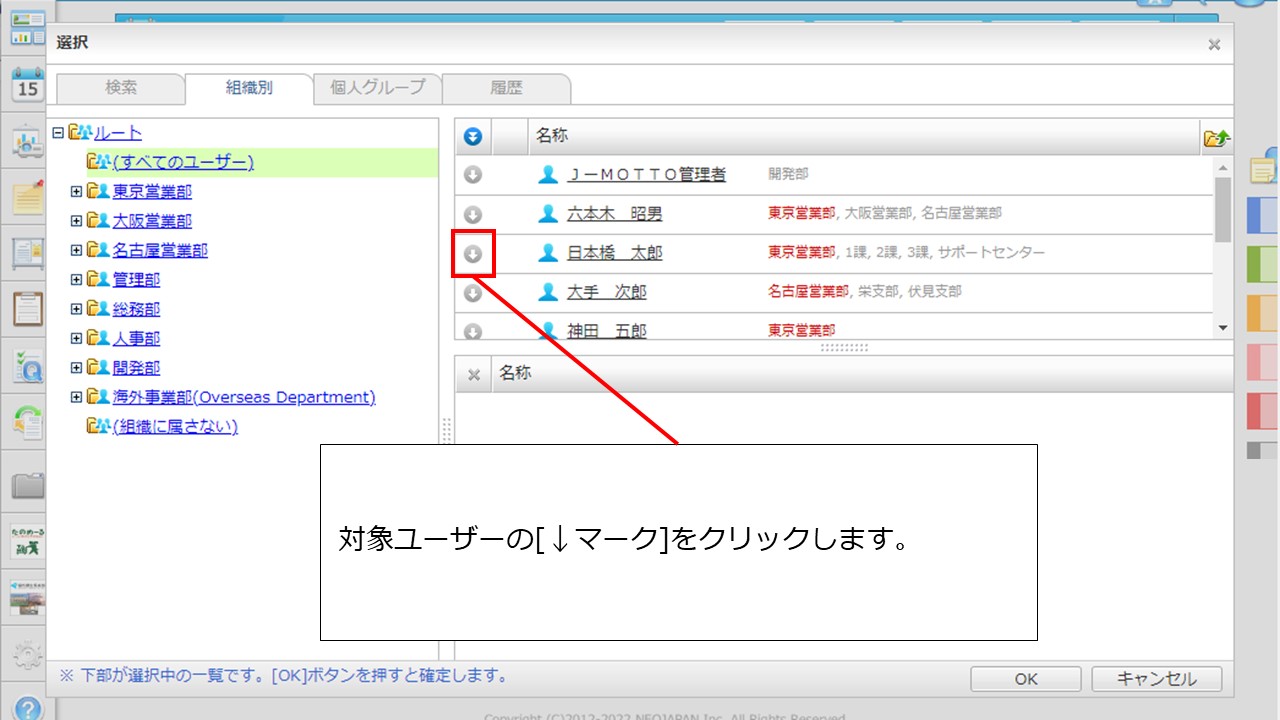Switch to the 検索 tab
1280x720 pixels.
121,88
